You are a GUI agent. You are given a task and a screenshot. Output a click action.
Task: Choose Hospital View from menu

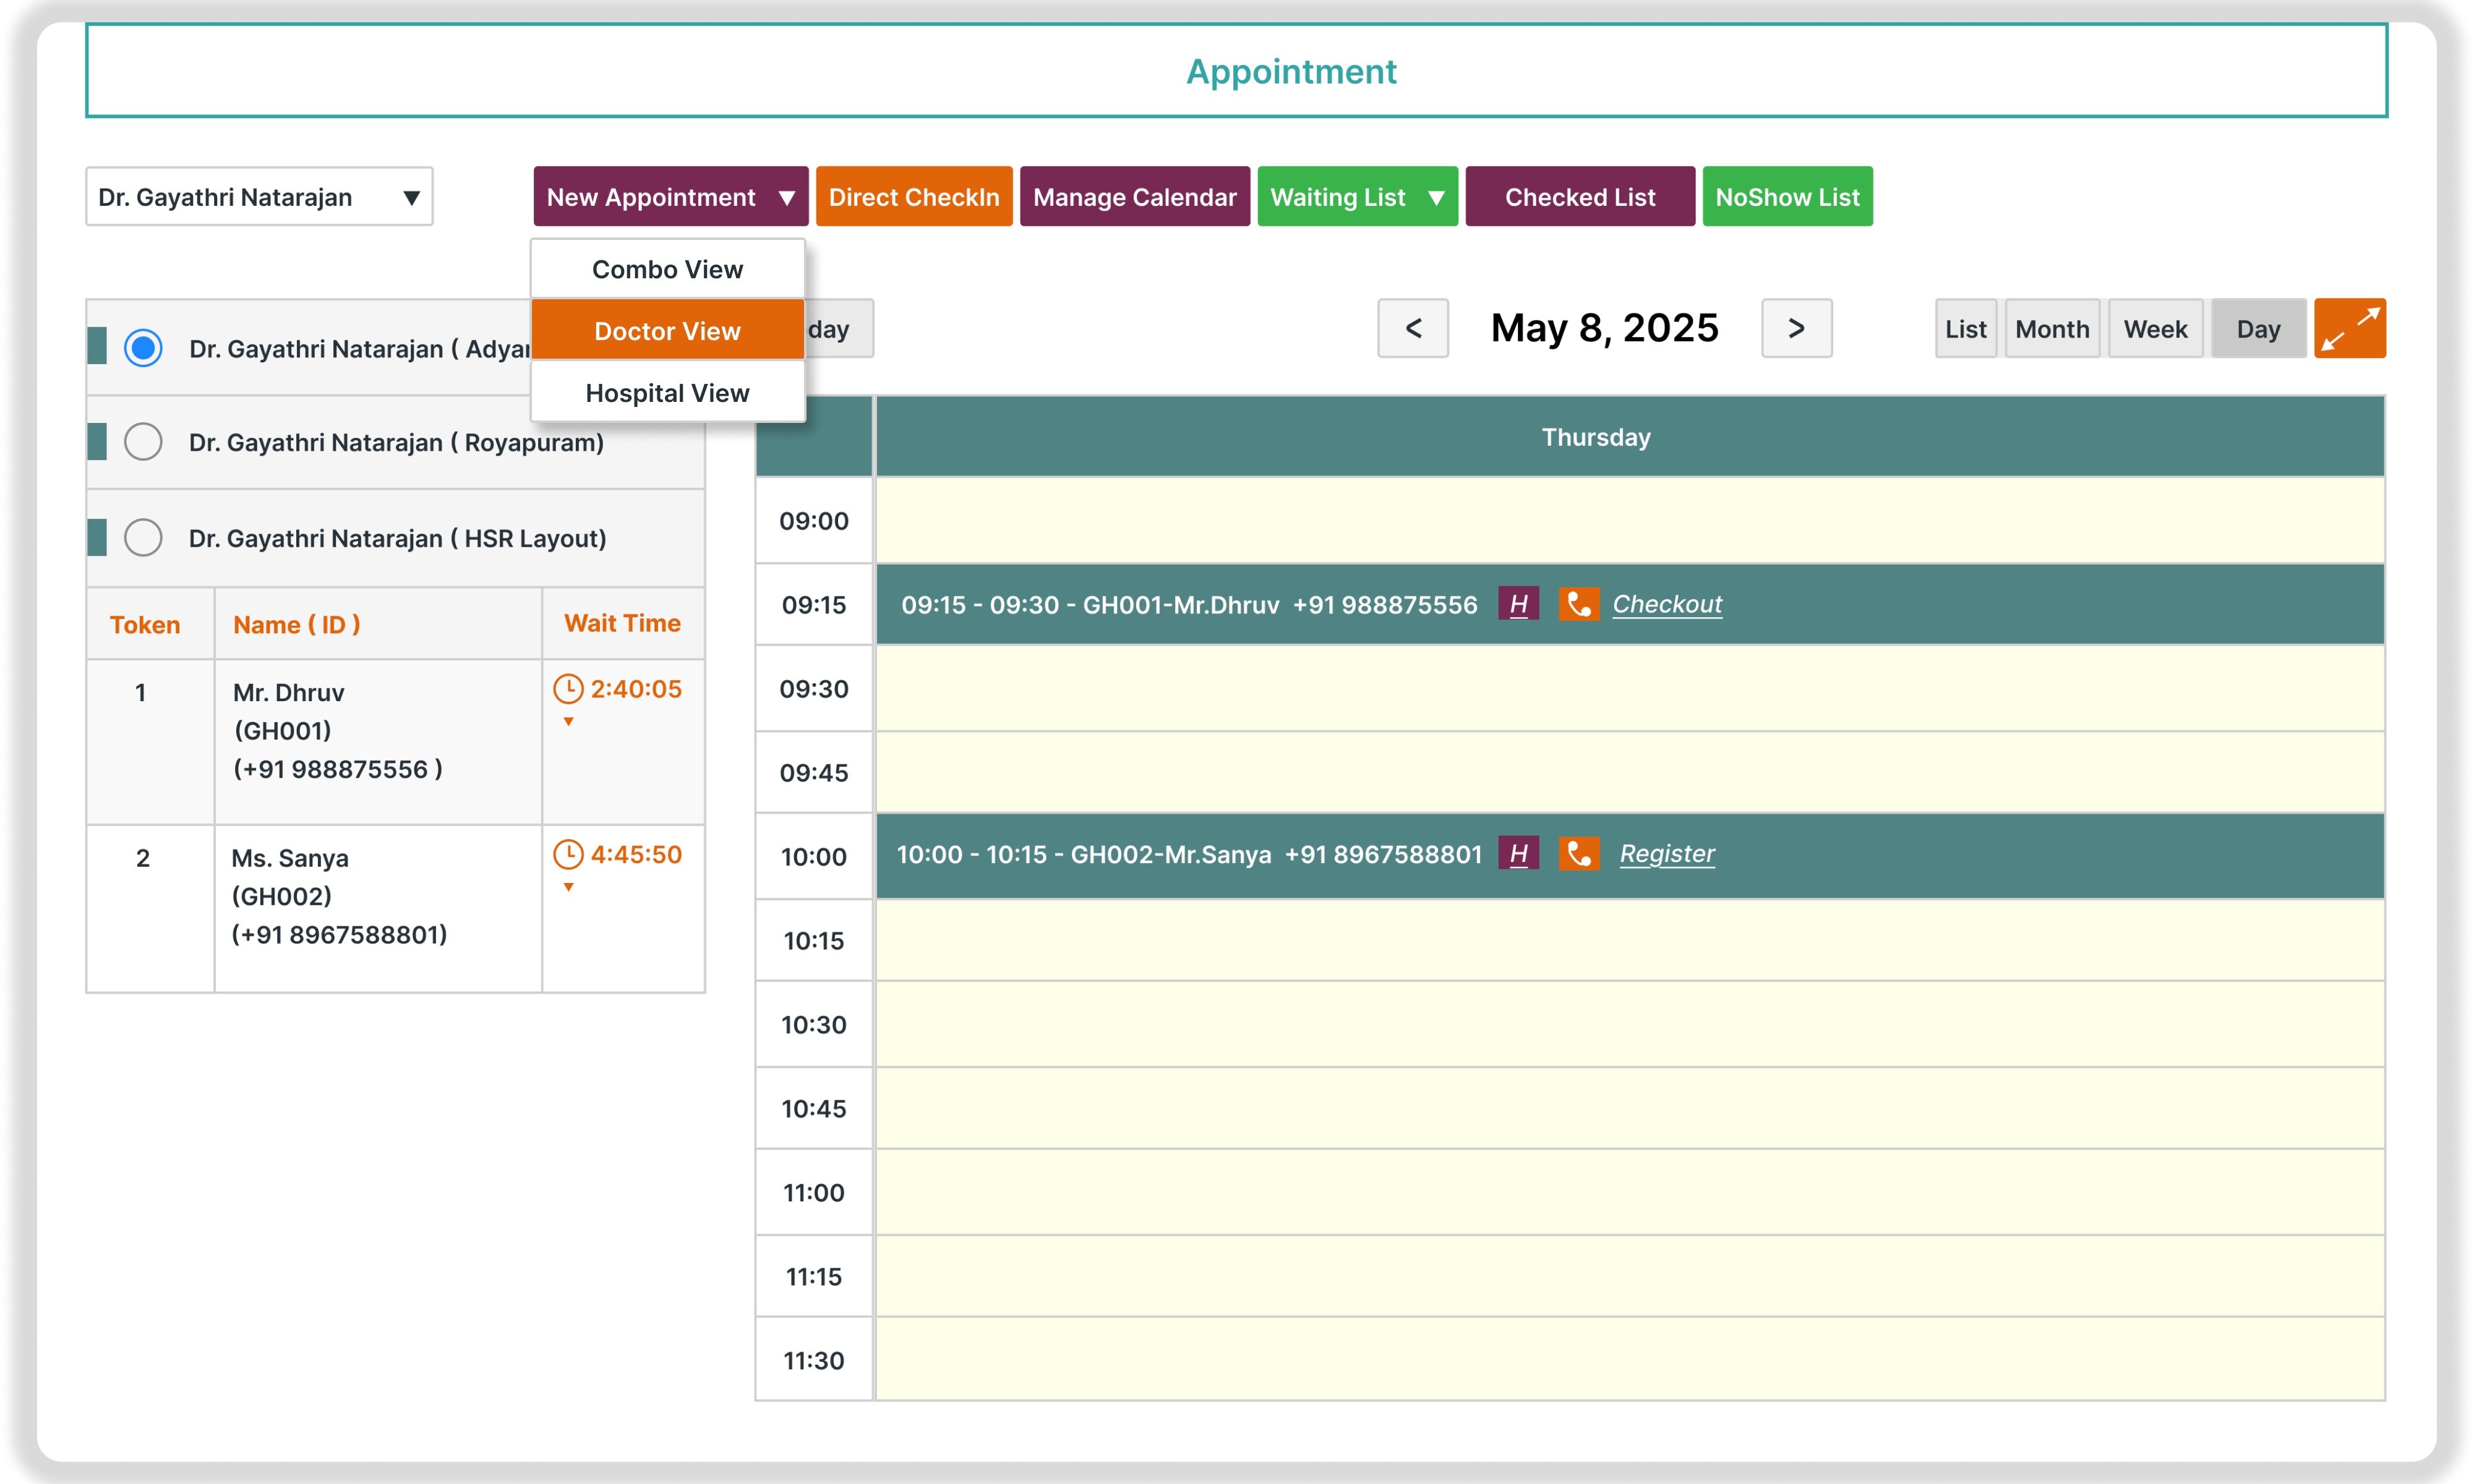pos(667,393)
